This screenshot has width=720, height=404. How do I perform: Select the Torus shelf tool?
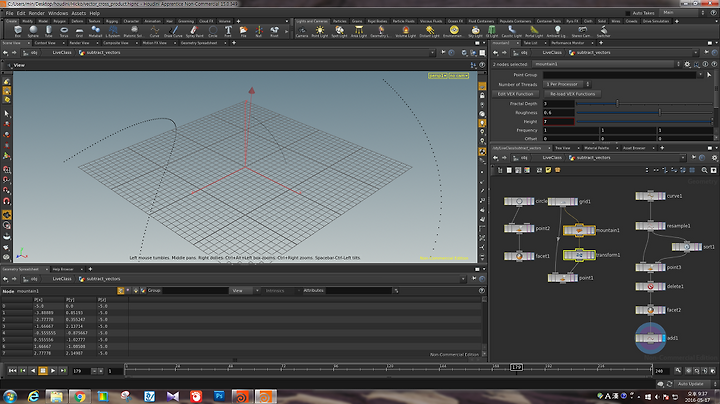64,31
